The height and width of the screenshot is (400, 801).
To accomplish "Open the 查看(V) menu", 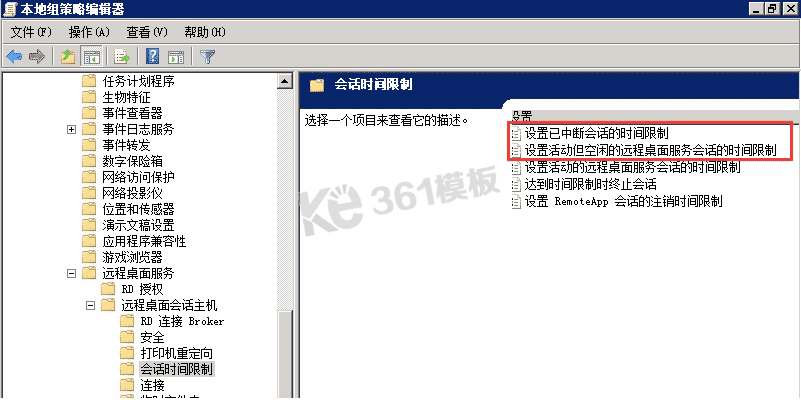I will coord(147,33).
